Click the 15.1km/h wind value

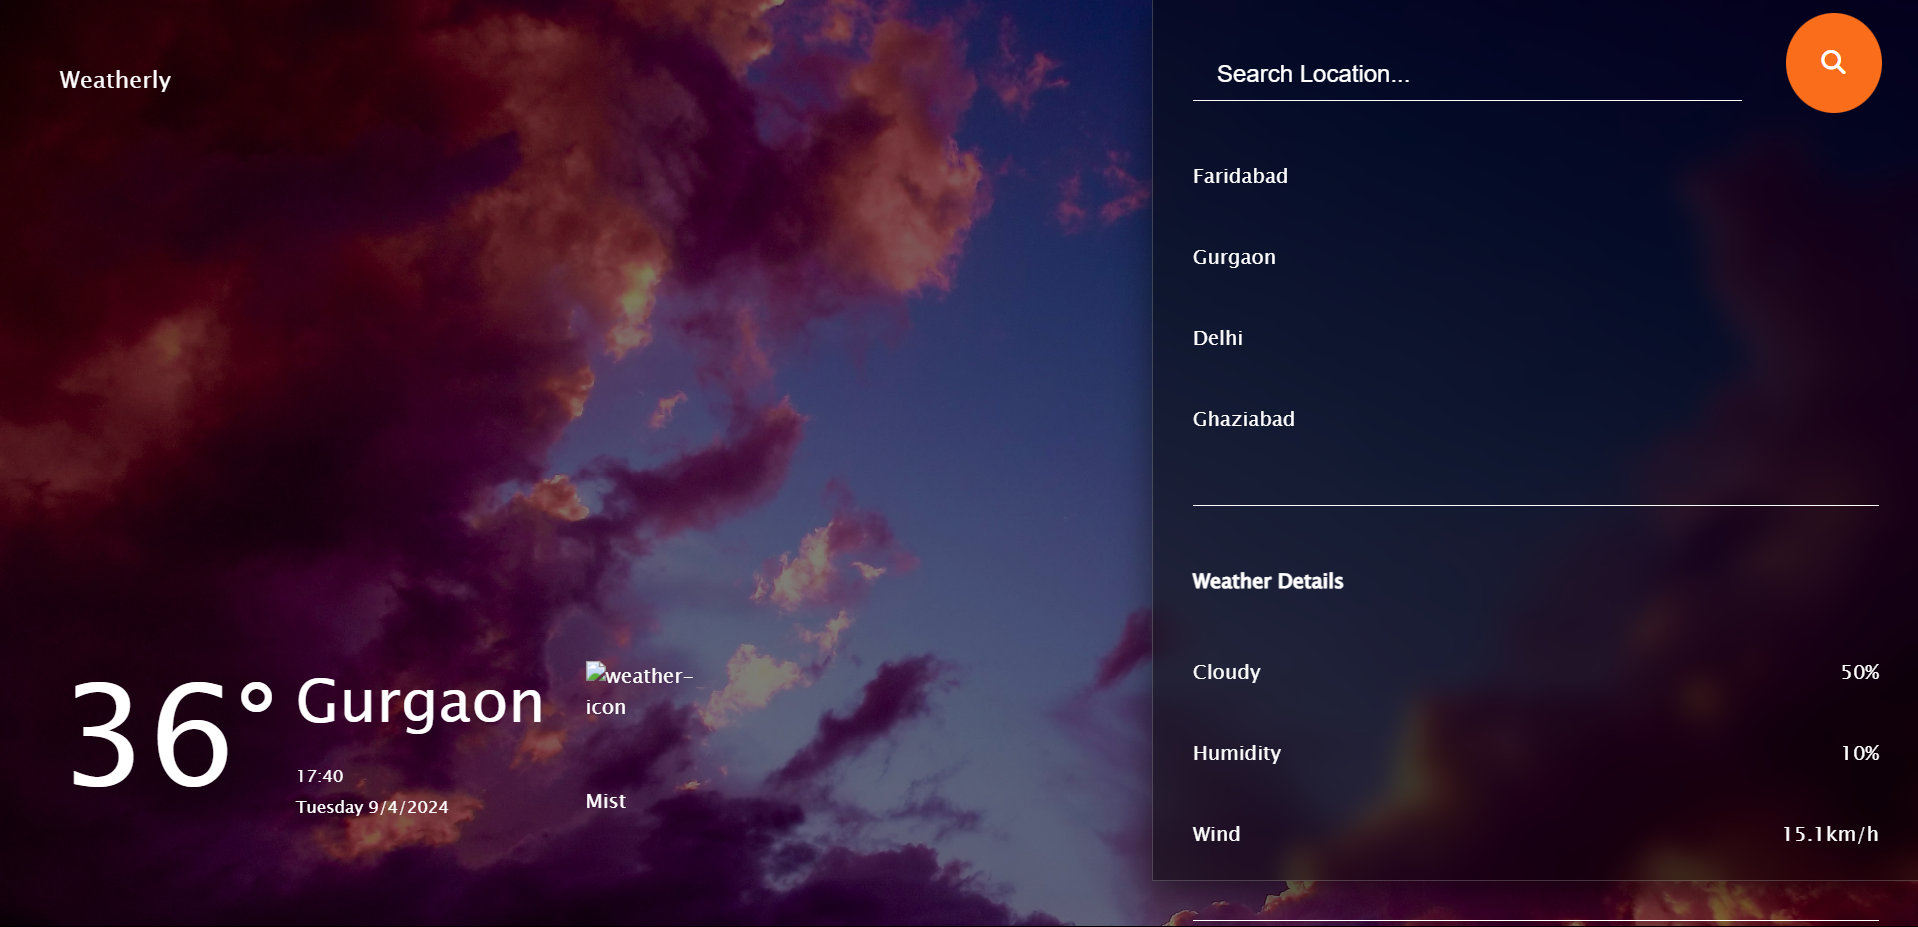click(x=1830, y=834)
